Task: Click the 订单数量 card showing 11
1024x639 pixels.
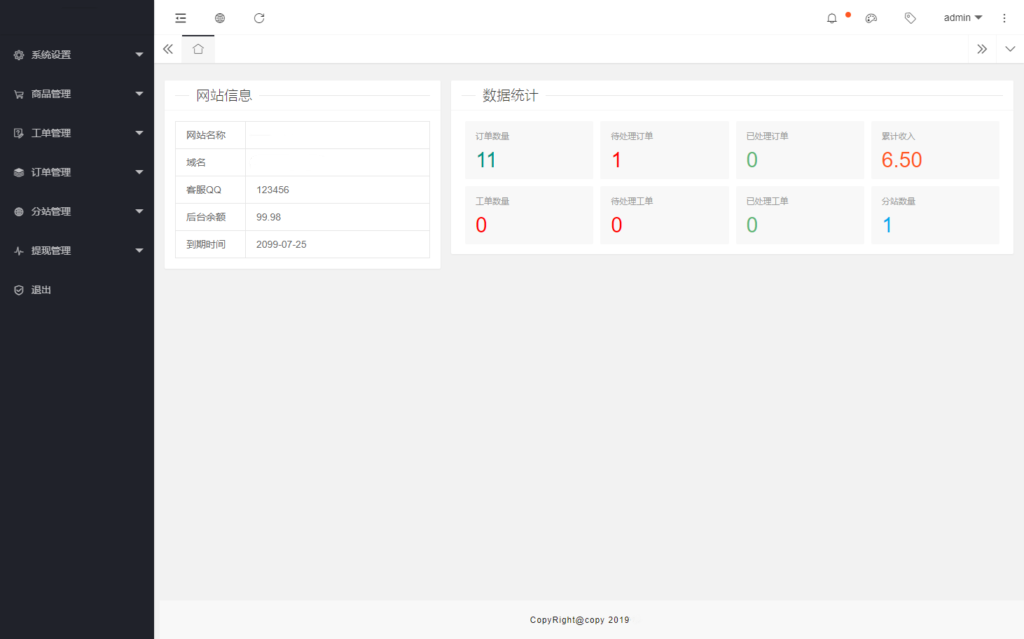Action: (x=529, y=150)
